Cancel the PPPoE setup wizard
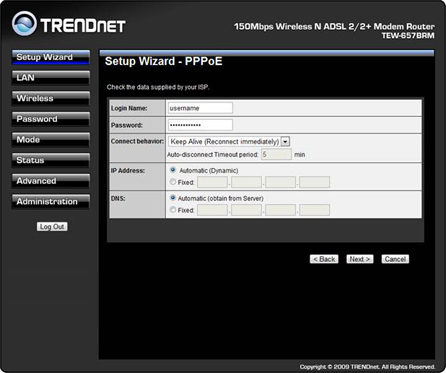Image resolution: width=446 pixels, height=373 pixels. pyautogui.click(x=395, y=259)
